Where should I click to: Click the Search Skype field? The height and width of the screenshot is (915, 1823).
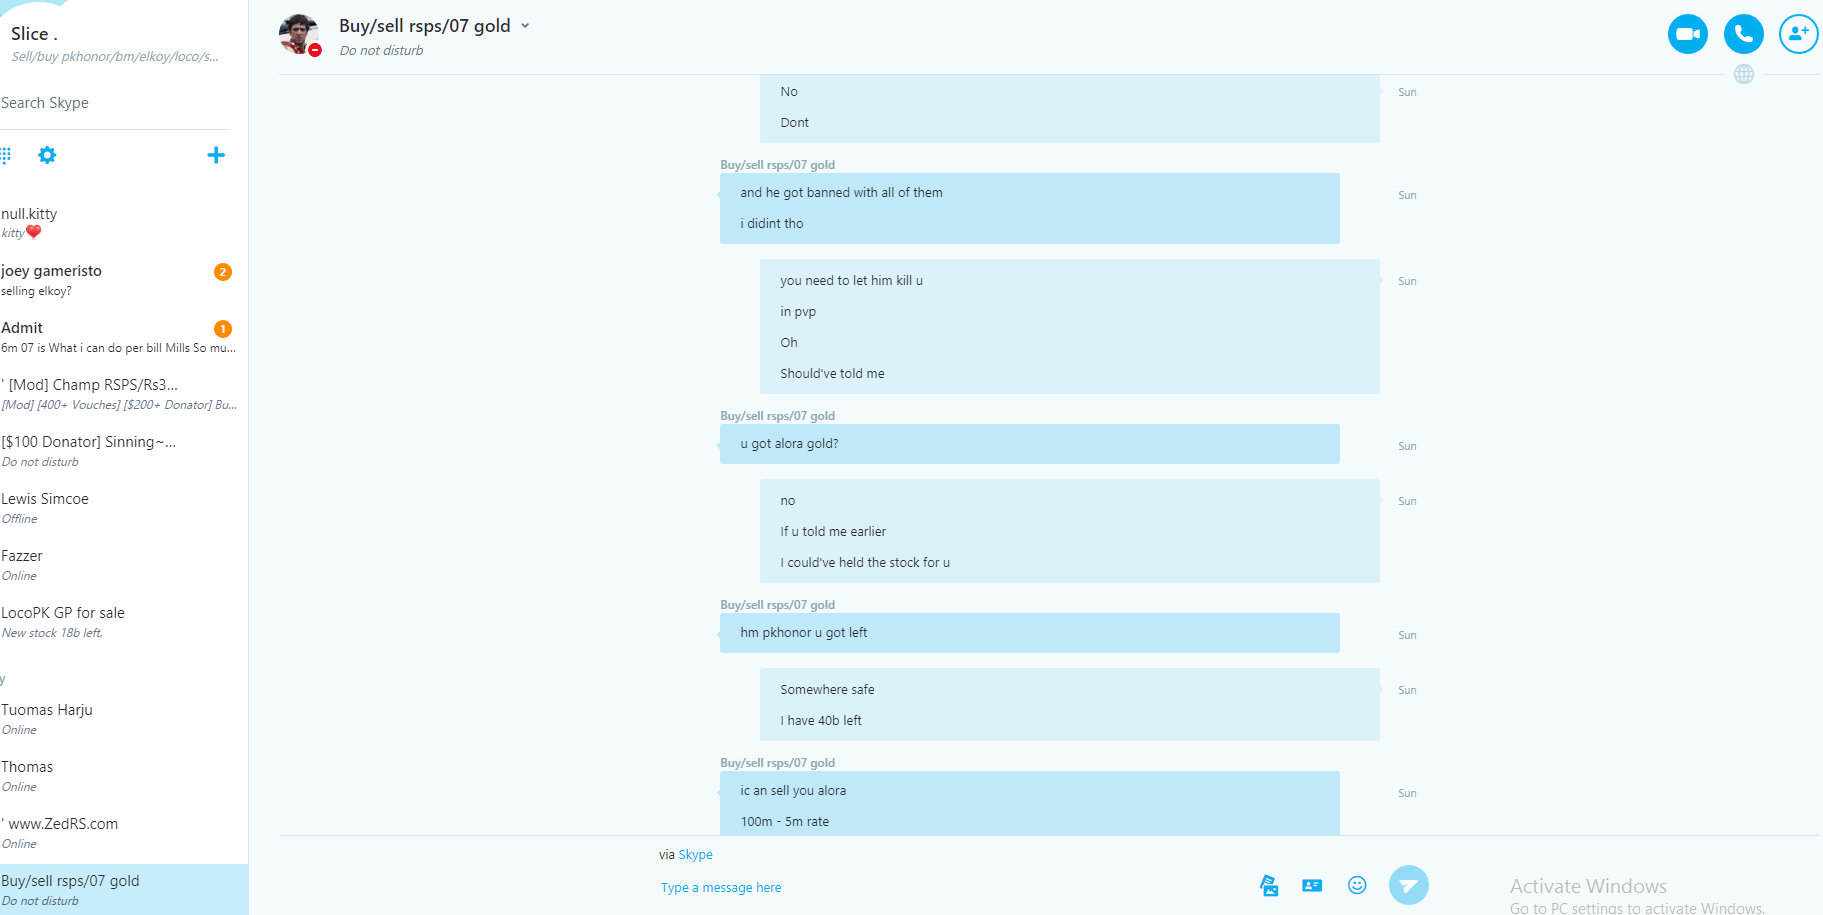click(x=114, y=103)
